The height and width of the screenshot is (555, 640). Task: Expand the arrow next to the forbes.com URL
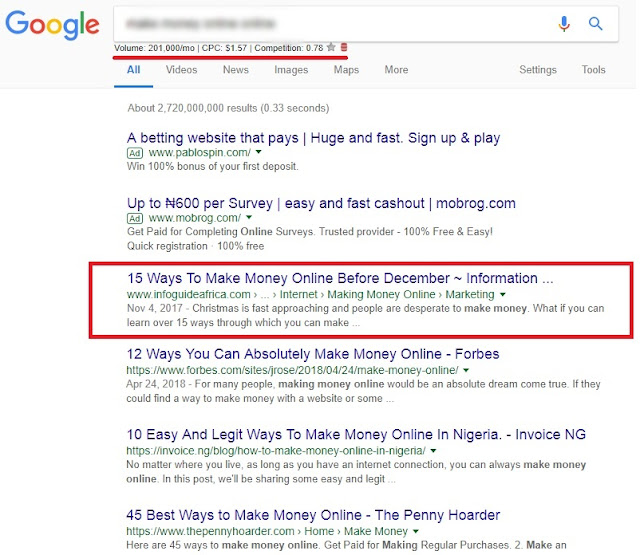coord(466,370)
